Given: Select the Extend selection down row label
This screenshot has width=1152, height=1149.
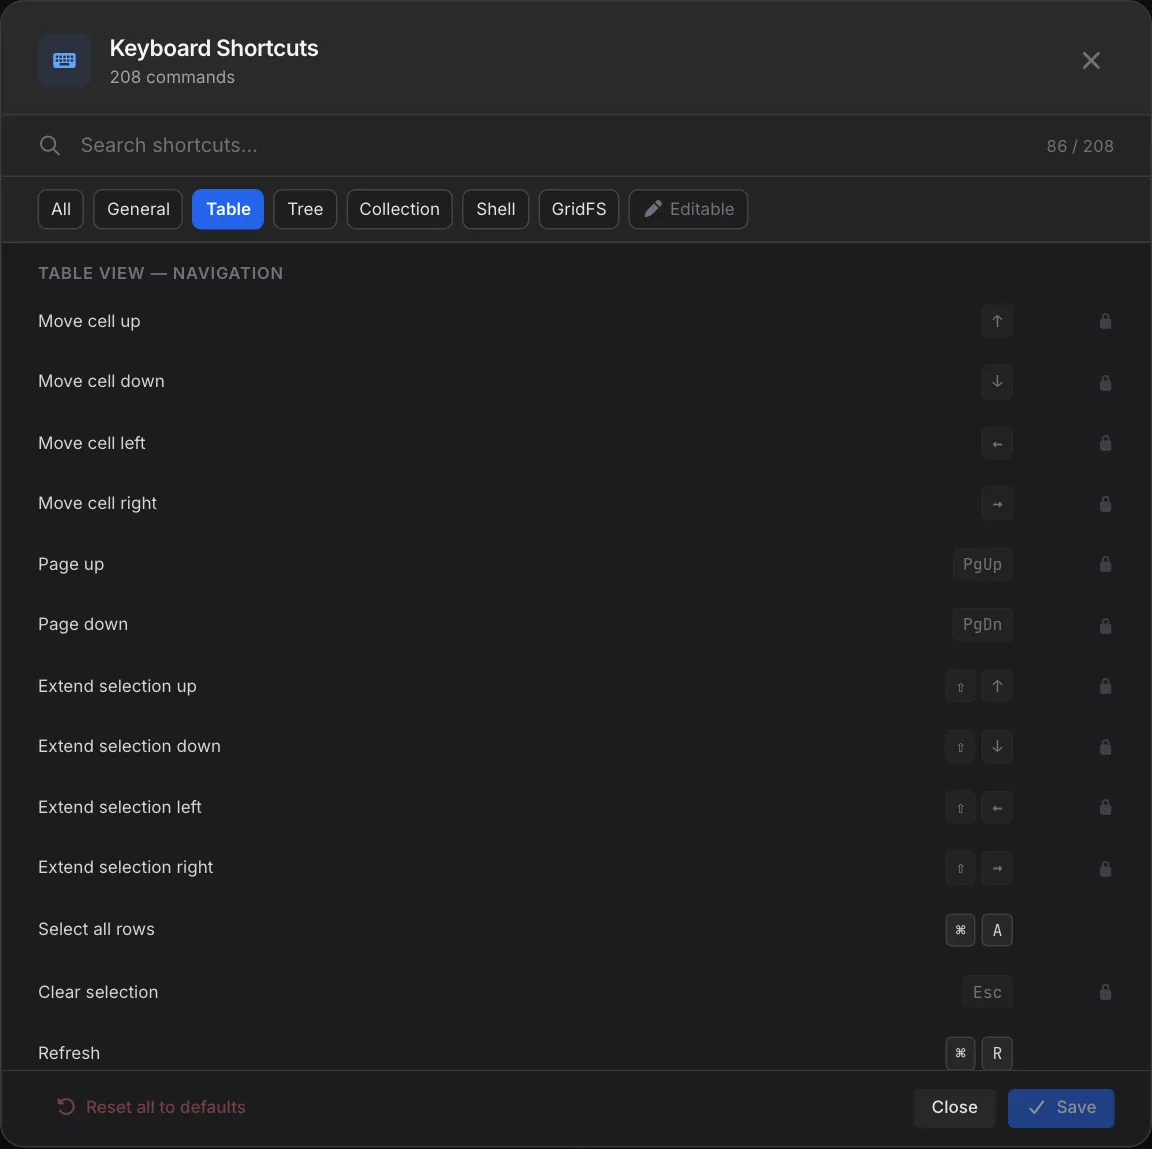Looking at the screenshot, I should coord(129,746).
